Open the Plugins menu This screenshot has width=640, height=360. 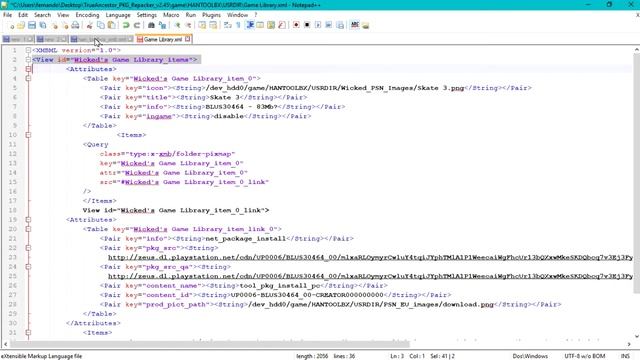(x=211, y=15)
